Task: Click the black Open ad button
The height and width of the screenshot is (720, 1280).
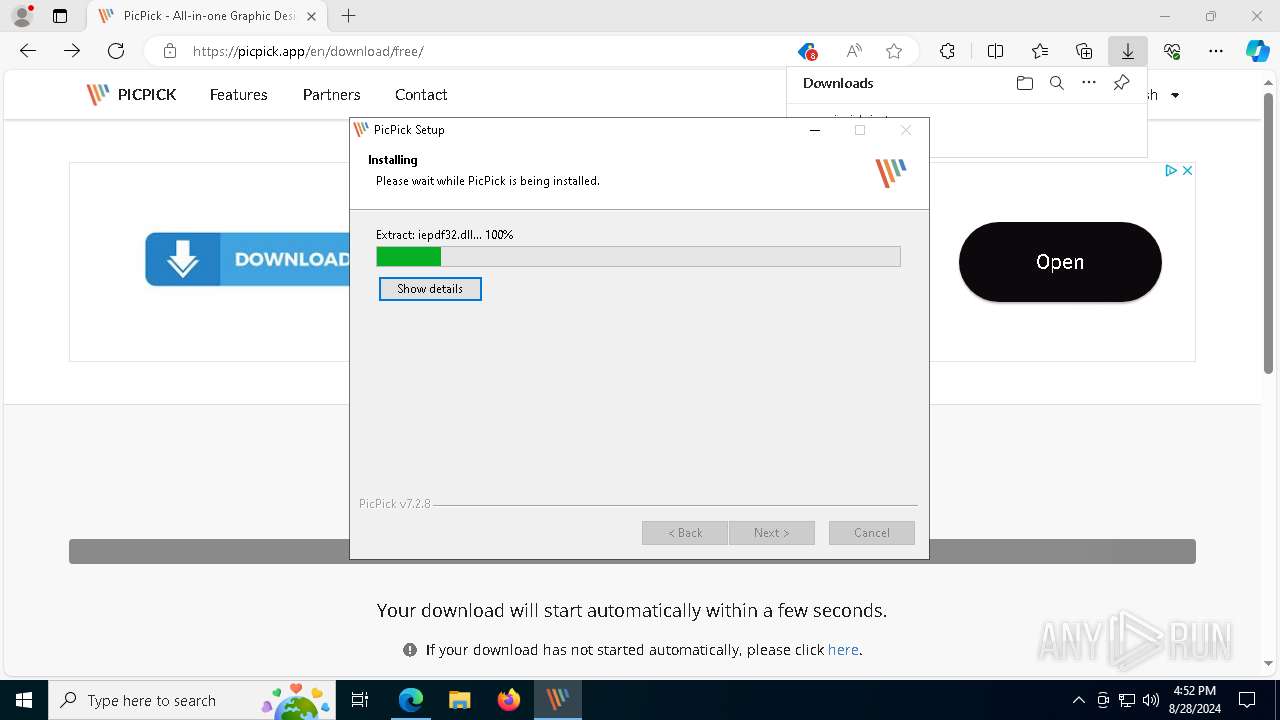Action: [1060, 262]
